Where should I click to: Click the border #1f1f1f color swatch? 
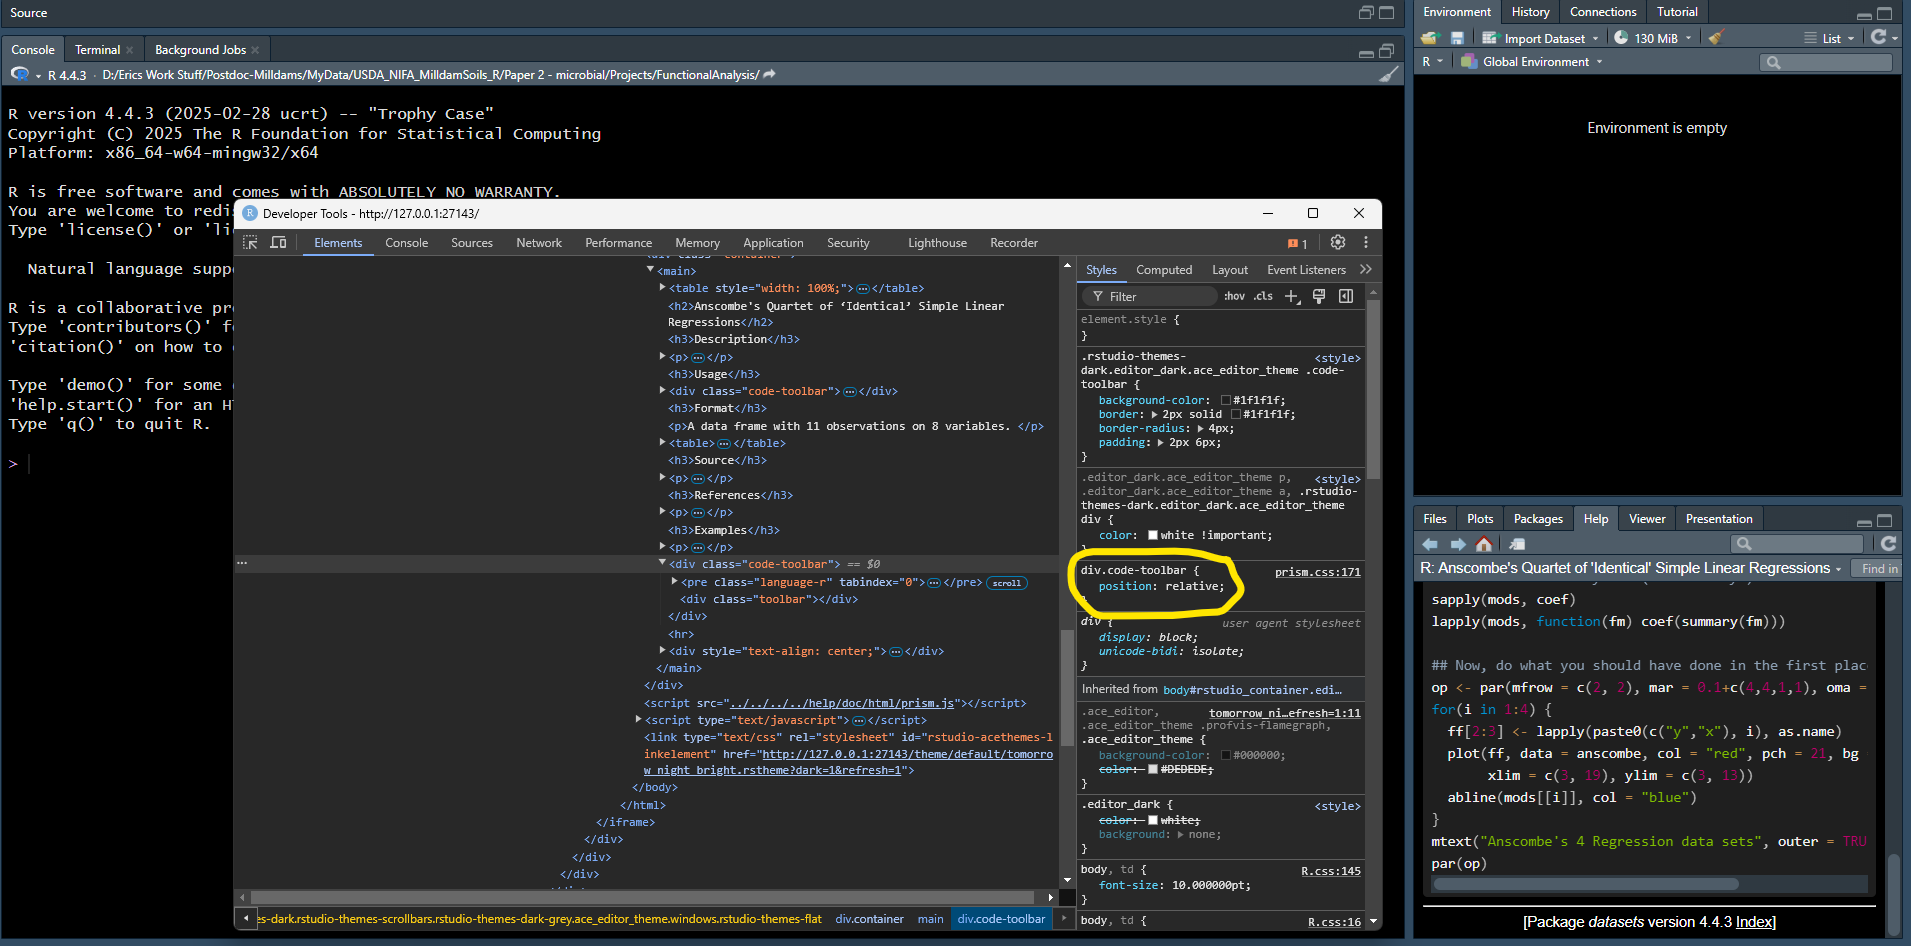[1236, 414]
